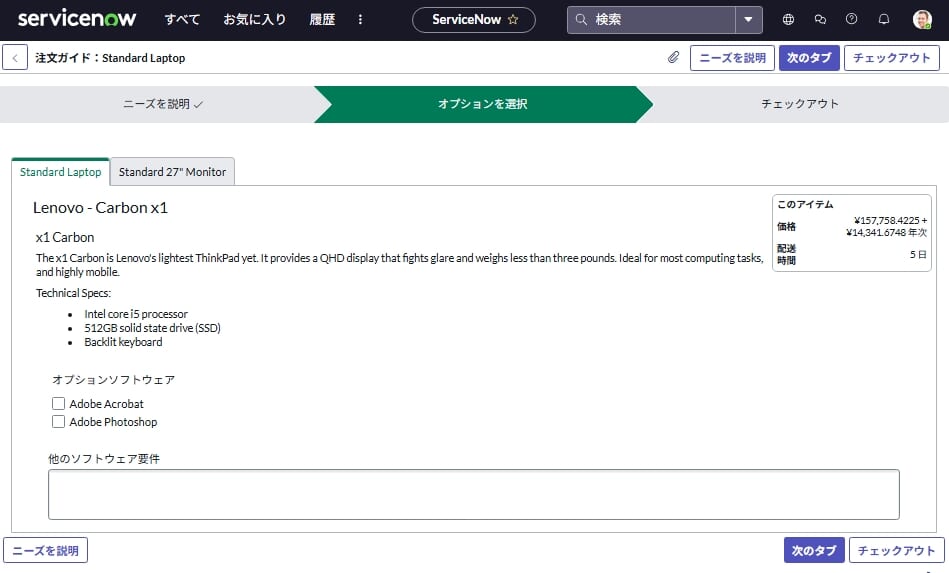The image size is (949, 573).
Task: Click the 5 日 delivery time value
Action: (x=918, y=255)
